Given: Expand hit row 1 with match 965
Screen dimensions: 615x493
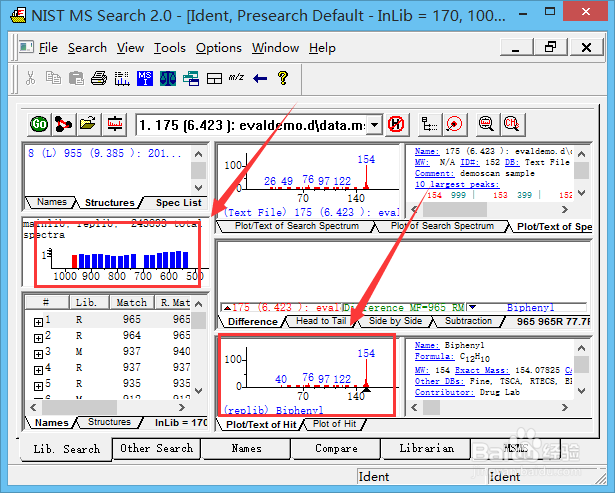Looking at the screenshot, I should coord(38,322).
